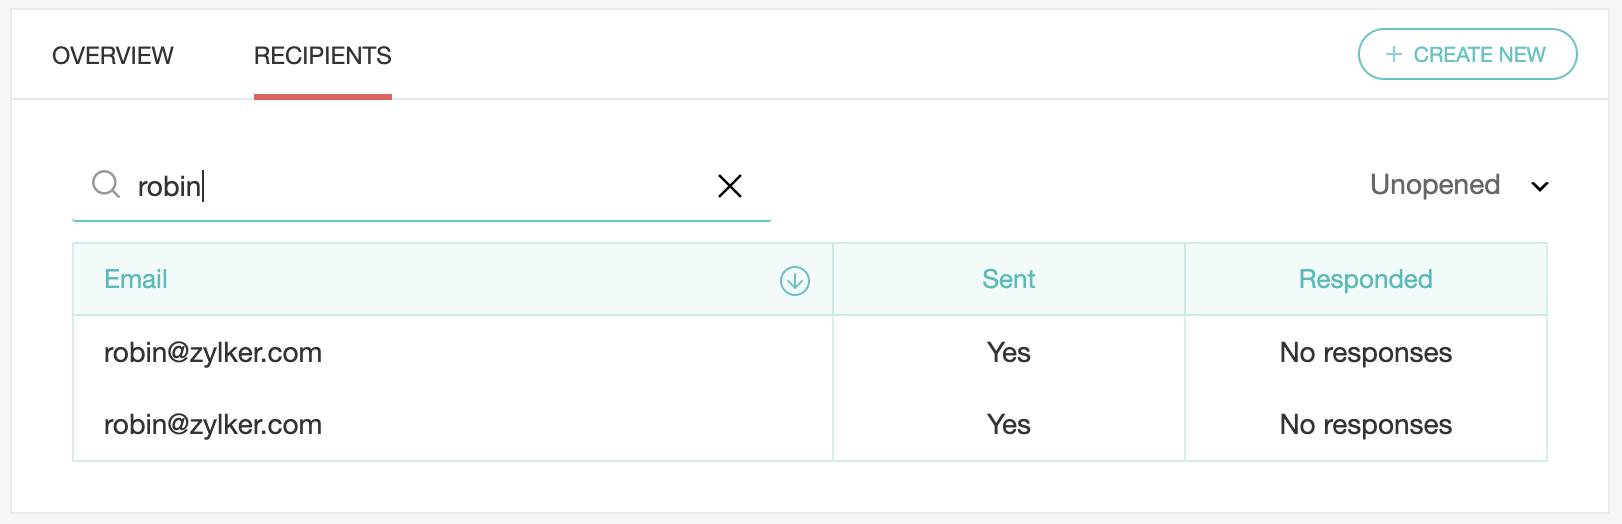This screenshot has width=1622, height=524.
Task: Click No responses in the first row
Action: pyautogui.click(x=1365, y=353)
